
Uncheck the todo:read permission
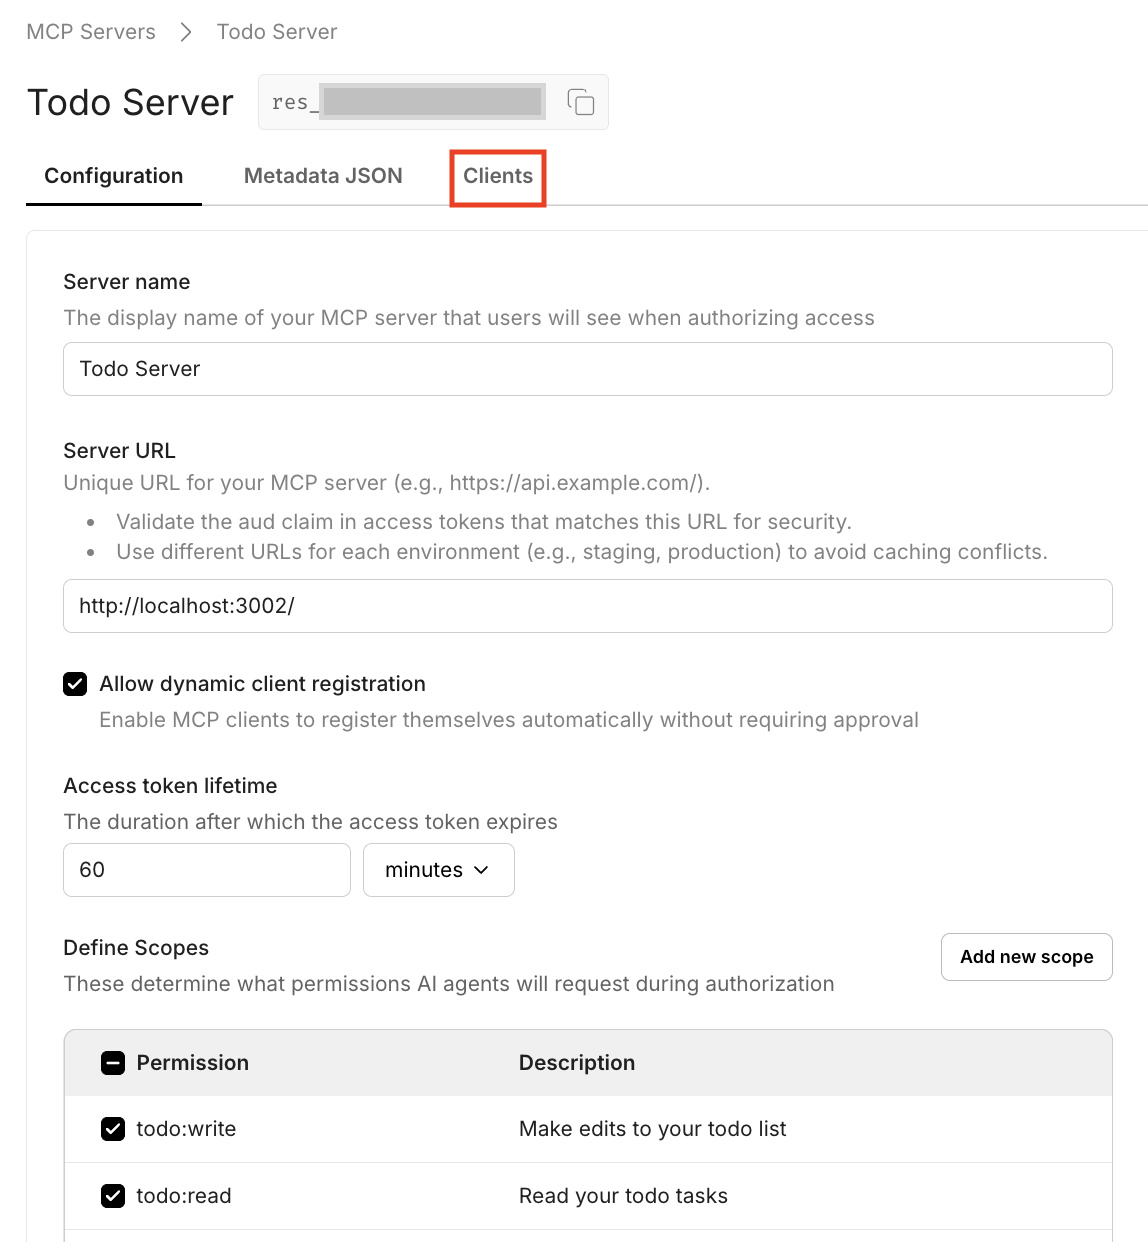[113, 1196]
